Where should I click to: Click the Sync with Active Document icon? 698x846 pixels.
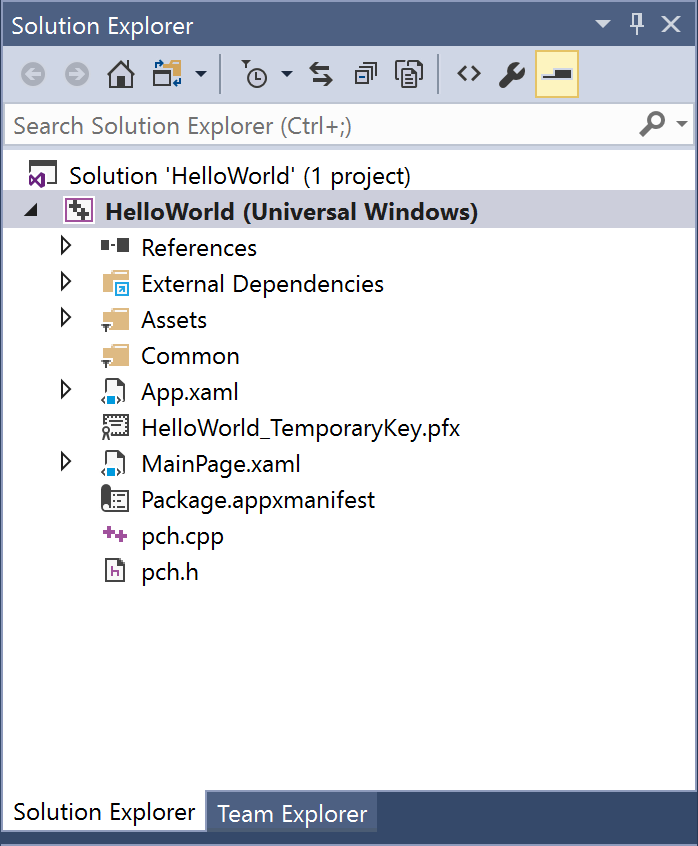[321, 74]
